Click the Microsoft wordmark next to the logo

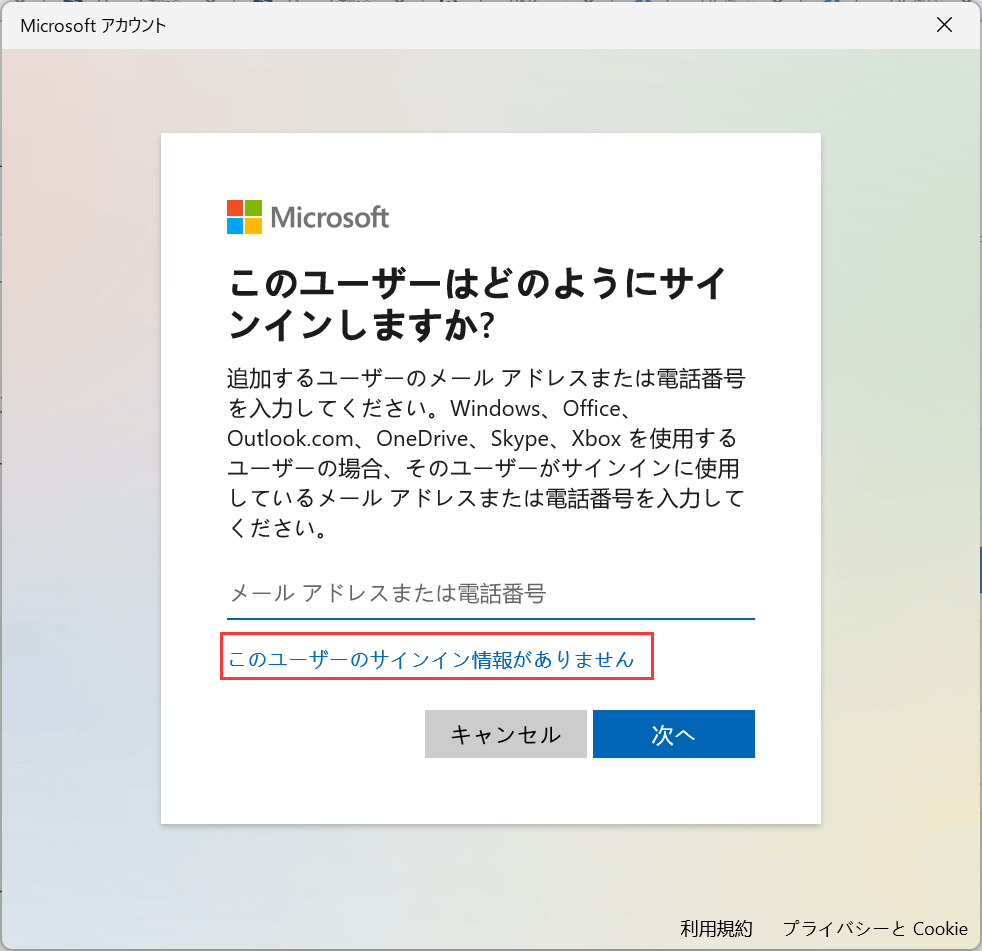[330, 216]
